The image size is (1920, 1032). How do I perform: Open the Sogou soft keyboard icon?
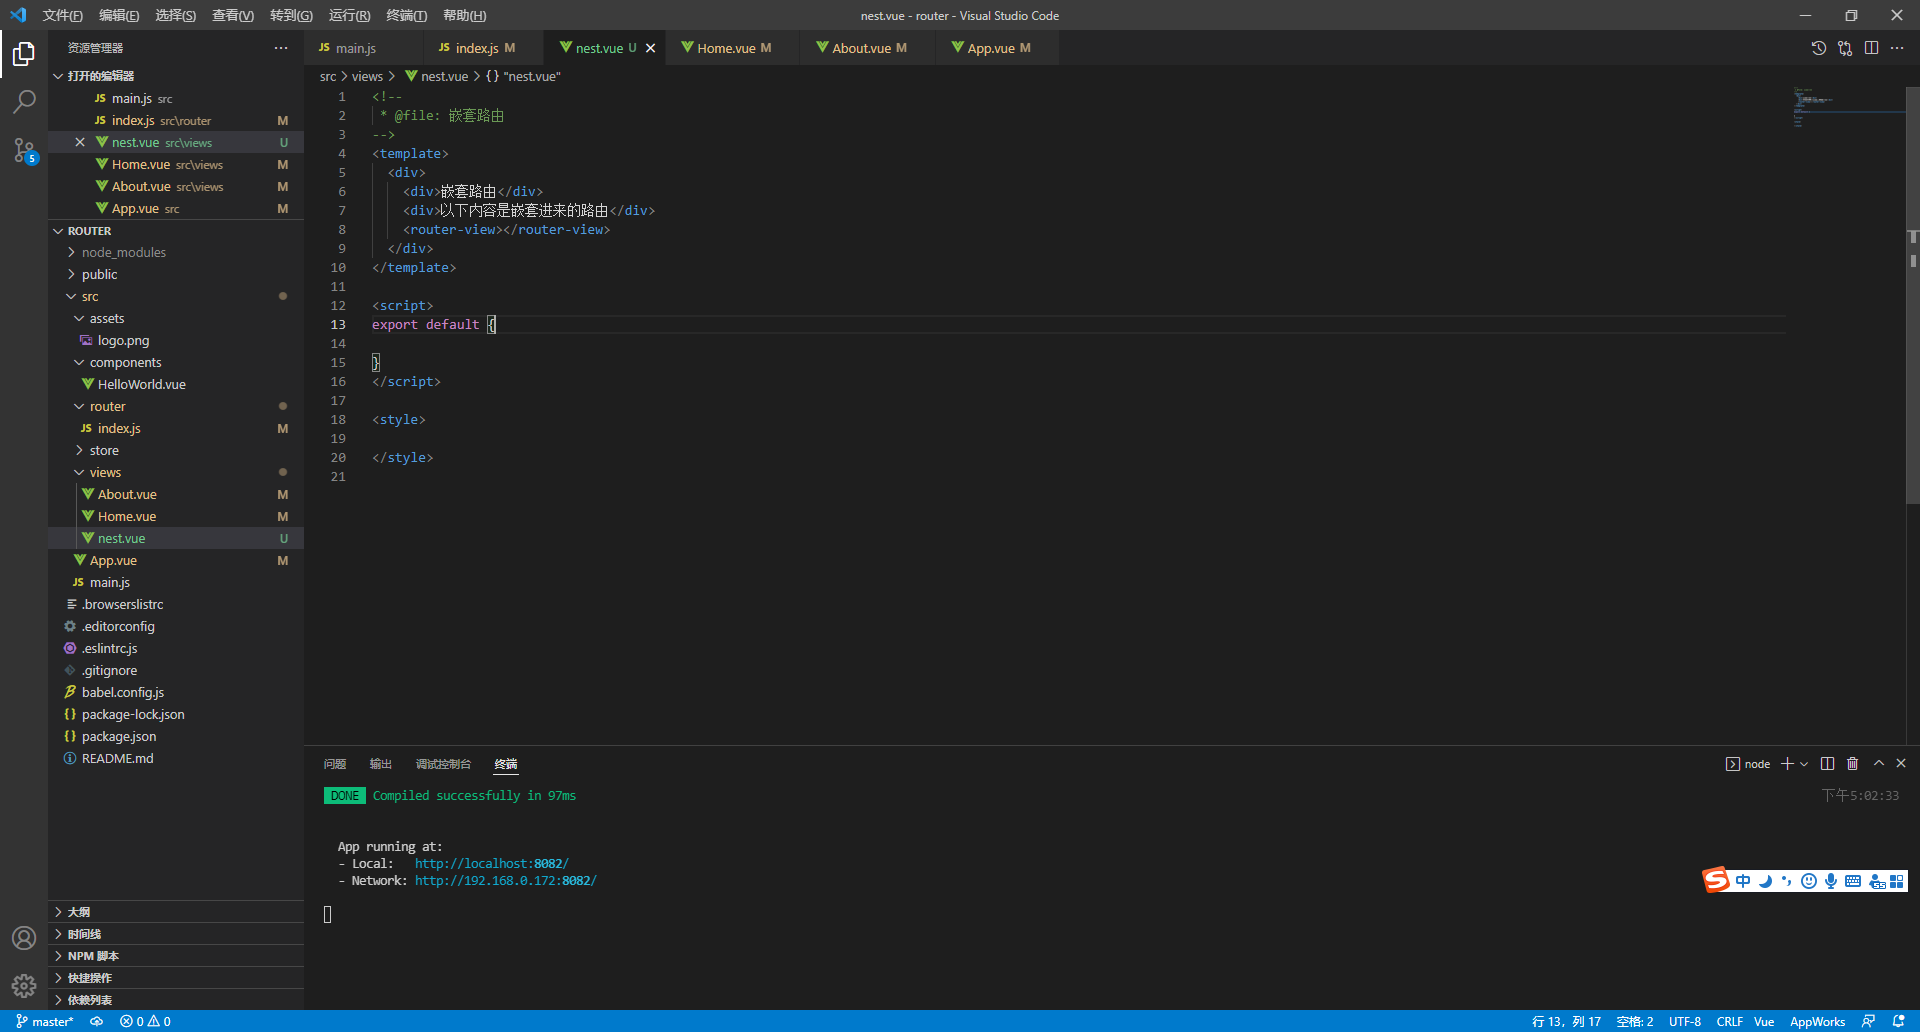pyautogui.click(x=1853, y=881)
